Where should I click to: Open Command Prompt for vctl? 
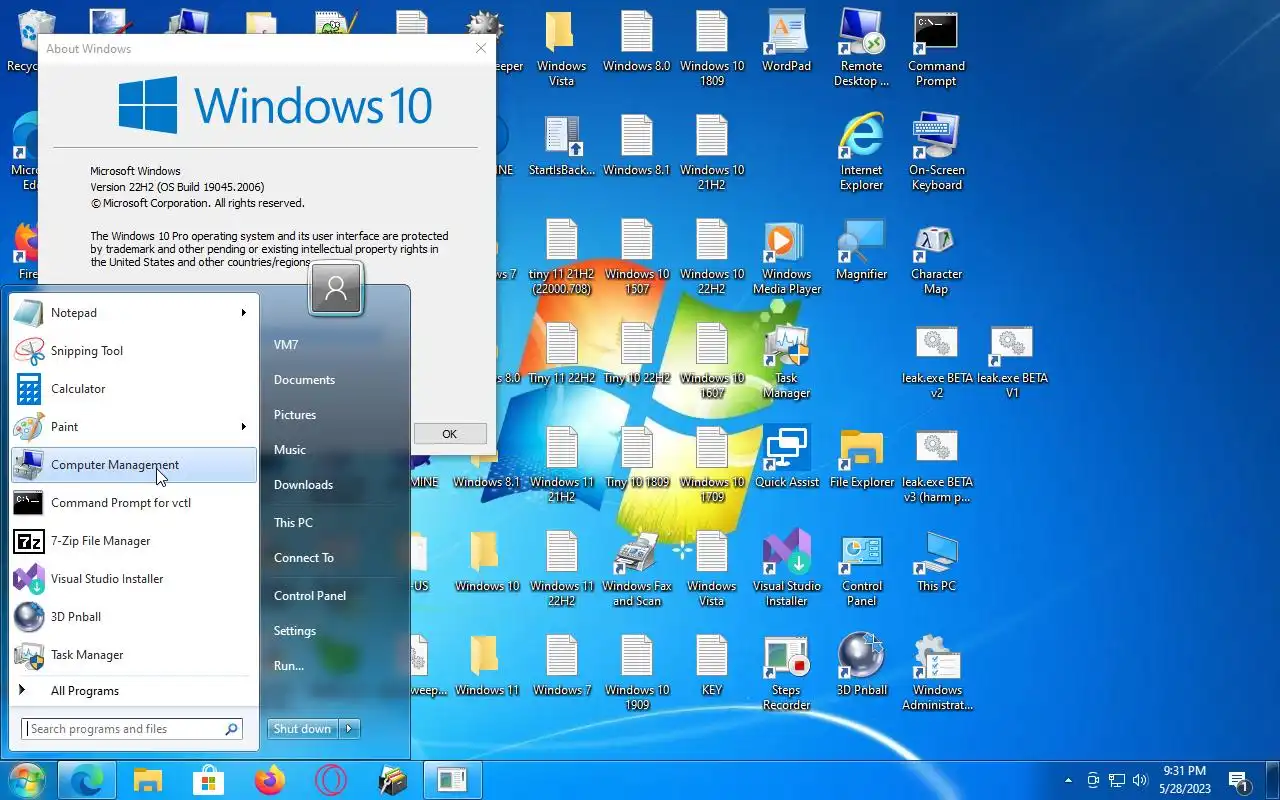tap(133, 503)
